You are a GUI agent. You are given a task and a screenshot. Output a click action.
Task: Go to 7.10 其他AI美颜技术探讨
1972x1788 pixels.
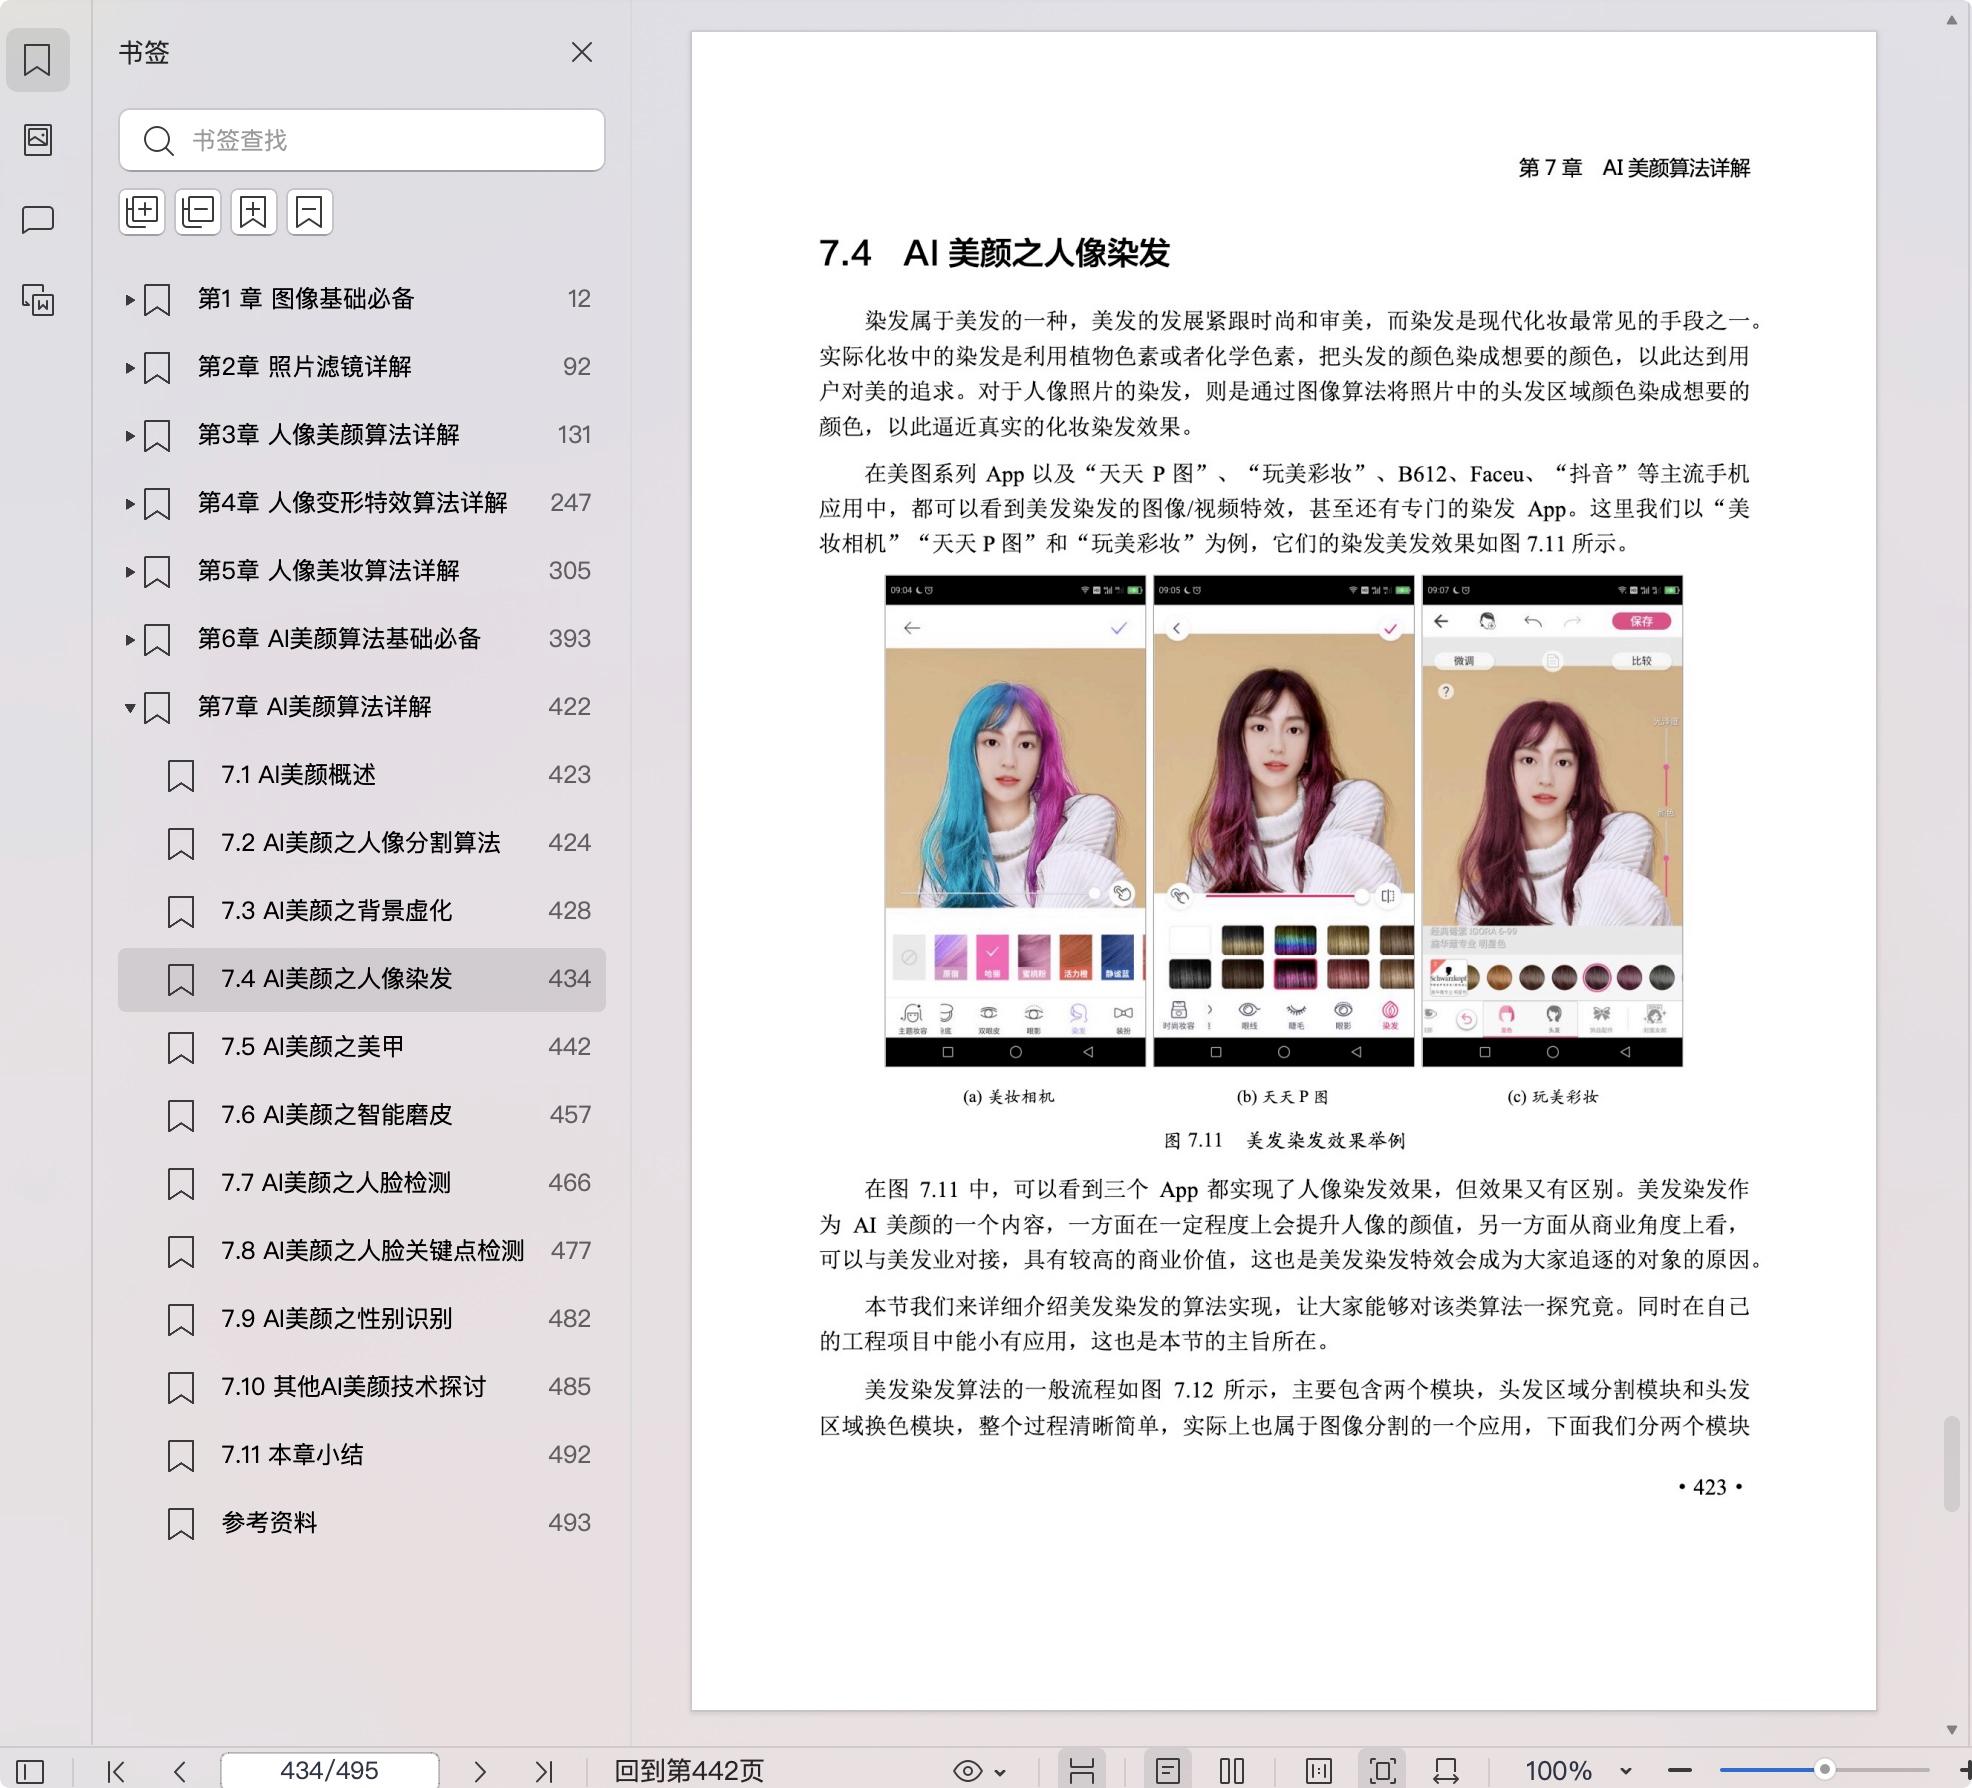tap(362, 1387)
